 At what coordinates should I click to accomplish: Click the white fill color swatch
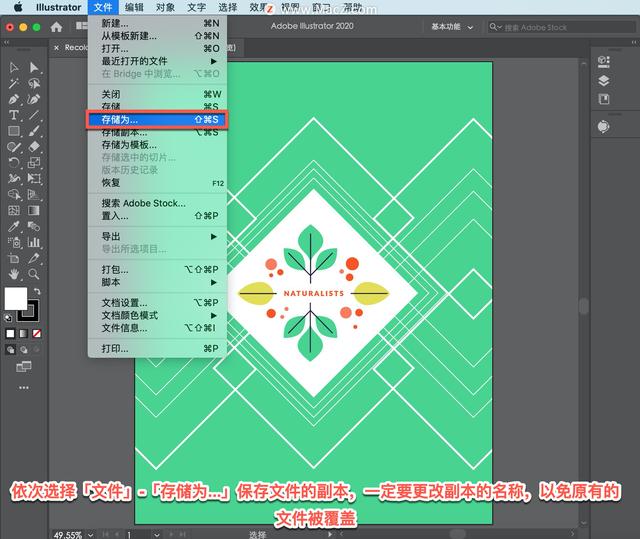click(15, 298)
